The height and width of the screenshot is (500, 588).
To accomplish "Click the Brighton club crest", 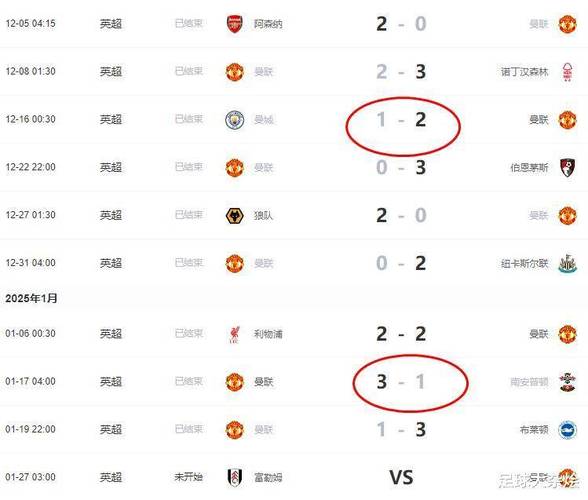I will [x=567, y=430].
